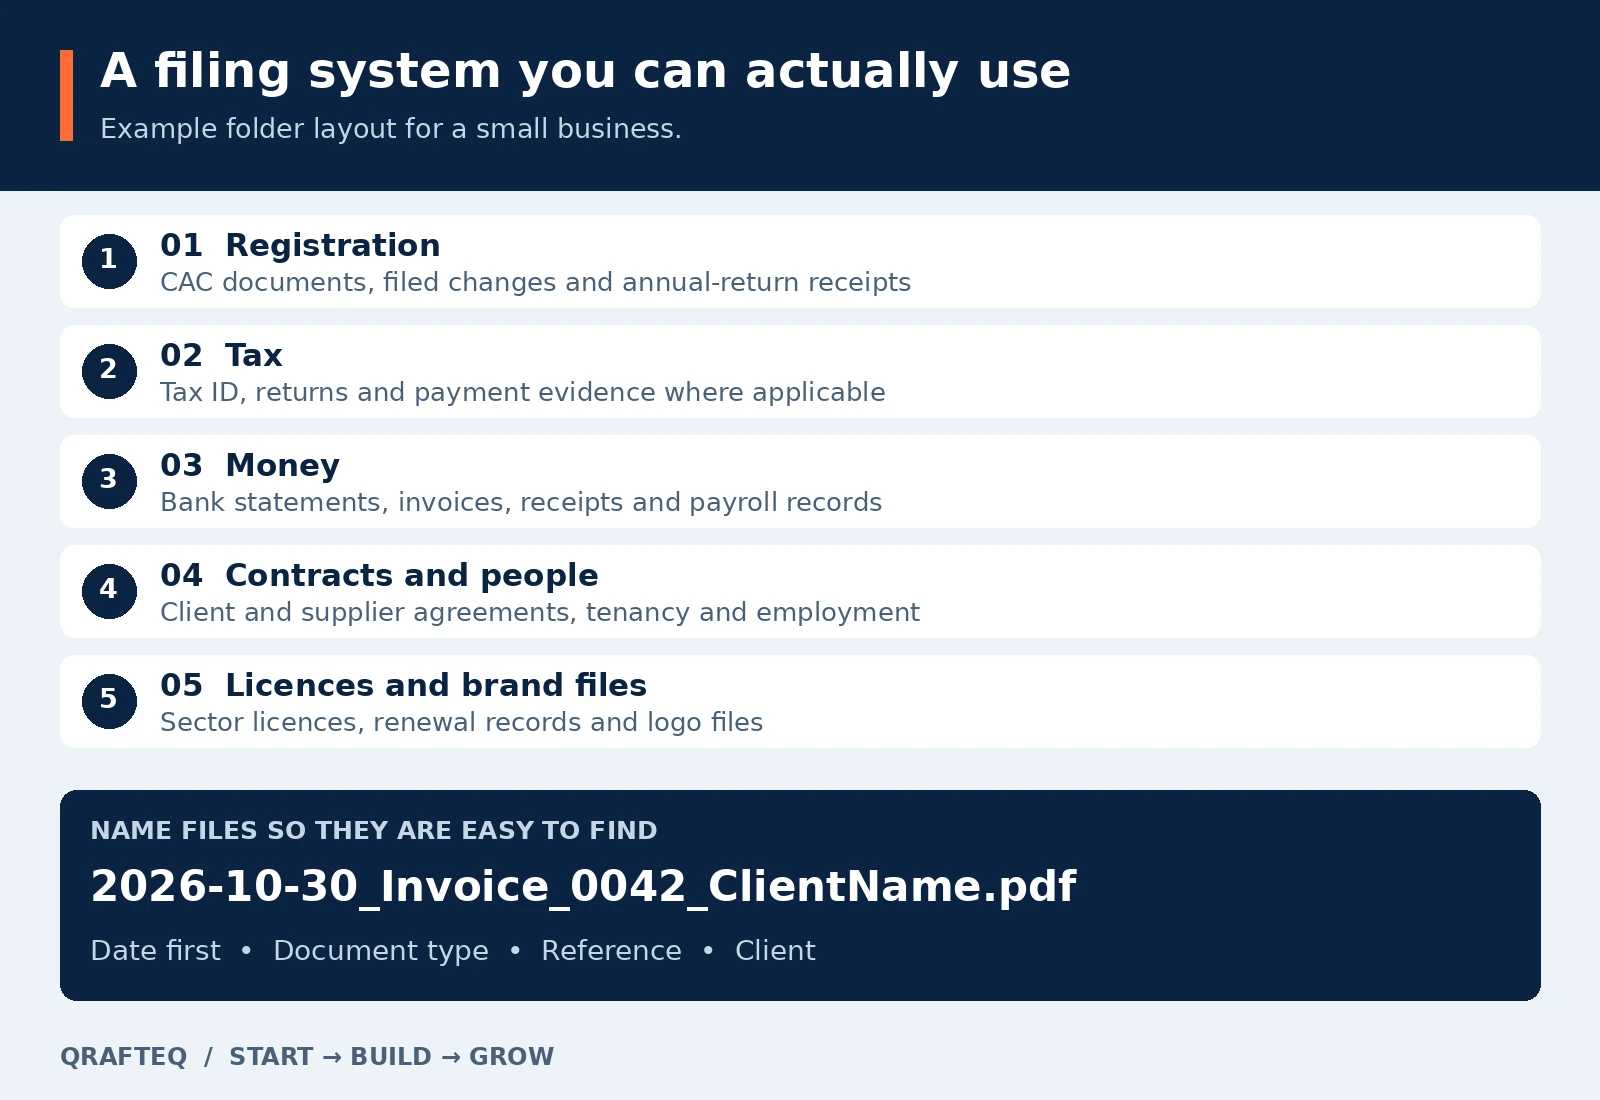
Task: Click numbered circle 5 beside Licences and brand files
Action: click(x=109, y=701)
